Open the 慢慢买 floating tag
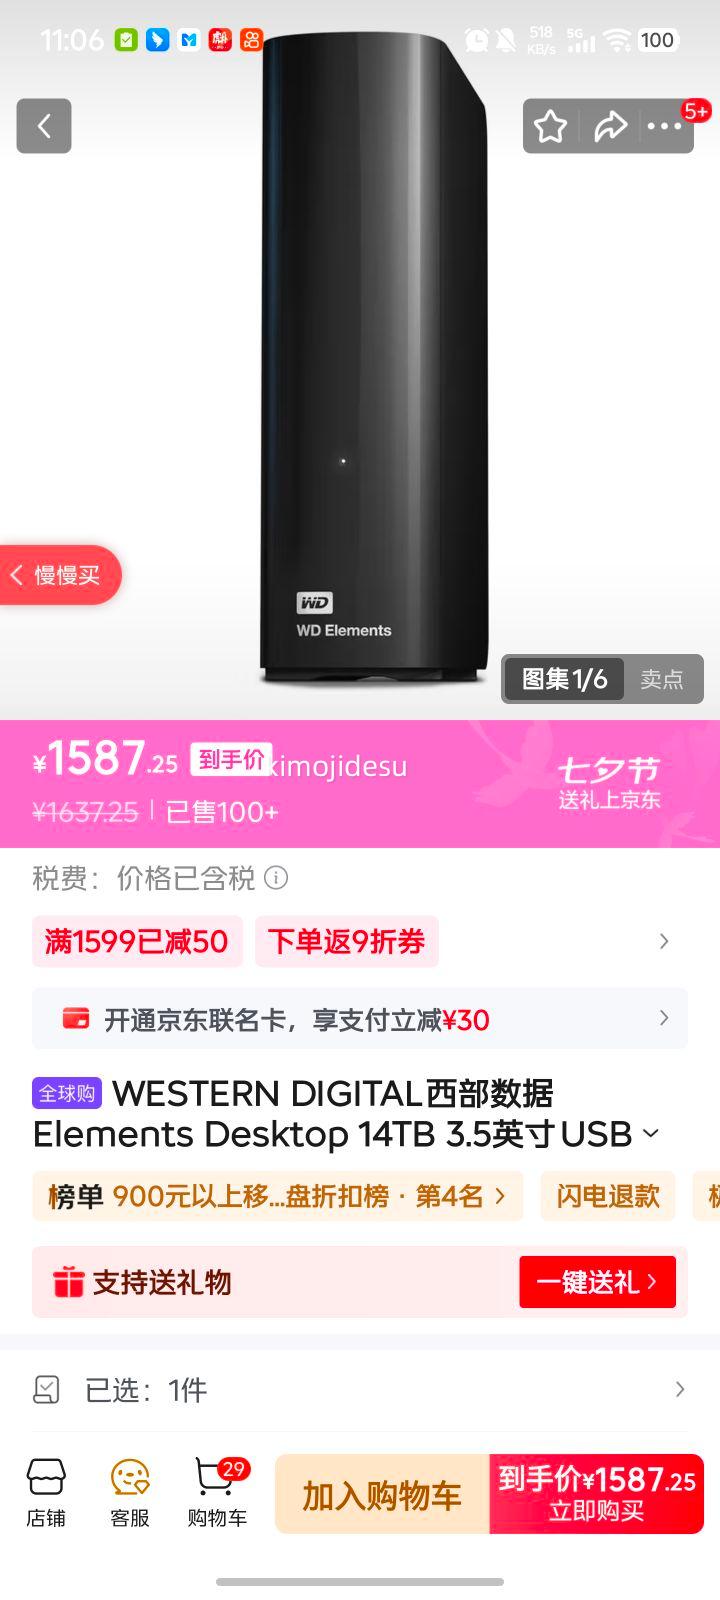 point(58,575)
